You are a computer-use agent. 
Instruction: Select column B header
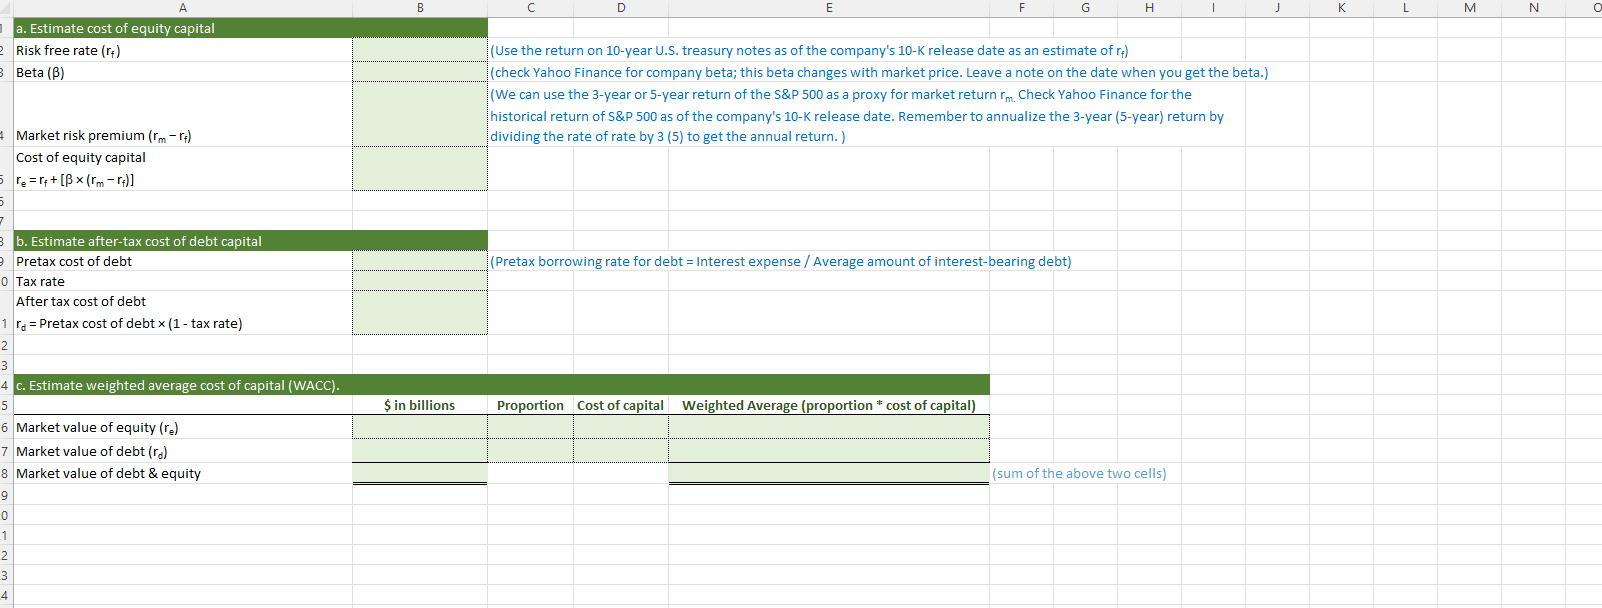[x=420, y=8]
